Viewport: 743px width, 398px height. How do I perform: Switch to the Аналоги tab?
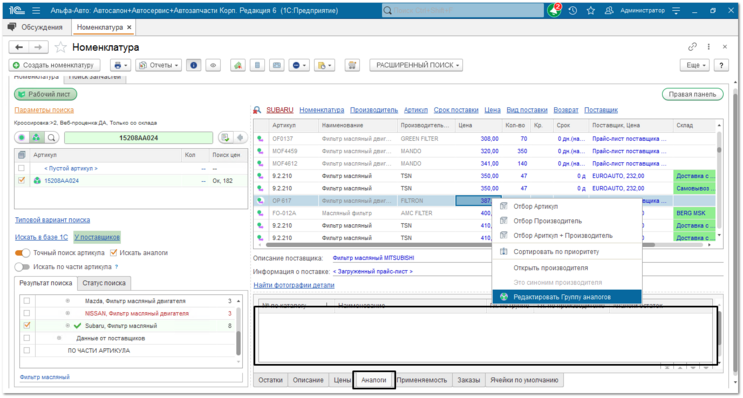coord(374,380)
